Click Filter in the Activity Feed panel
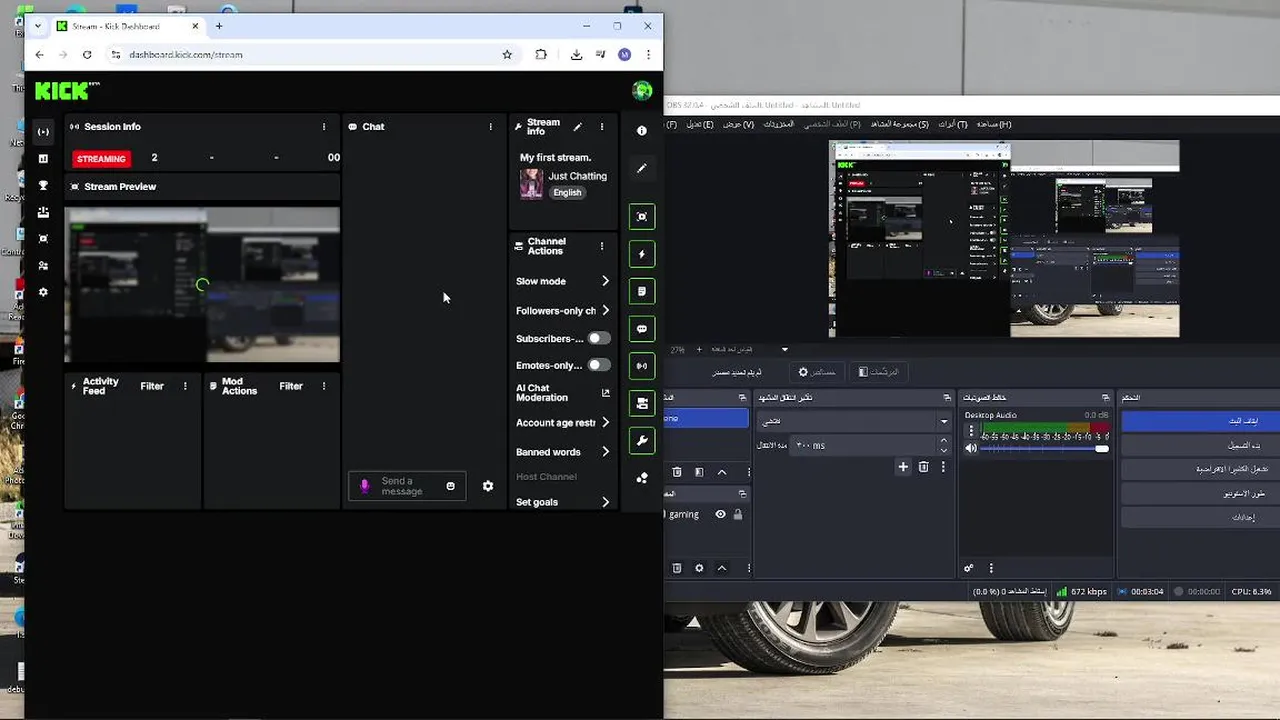The image size is (1280, 720). 152,386
